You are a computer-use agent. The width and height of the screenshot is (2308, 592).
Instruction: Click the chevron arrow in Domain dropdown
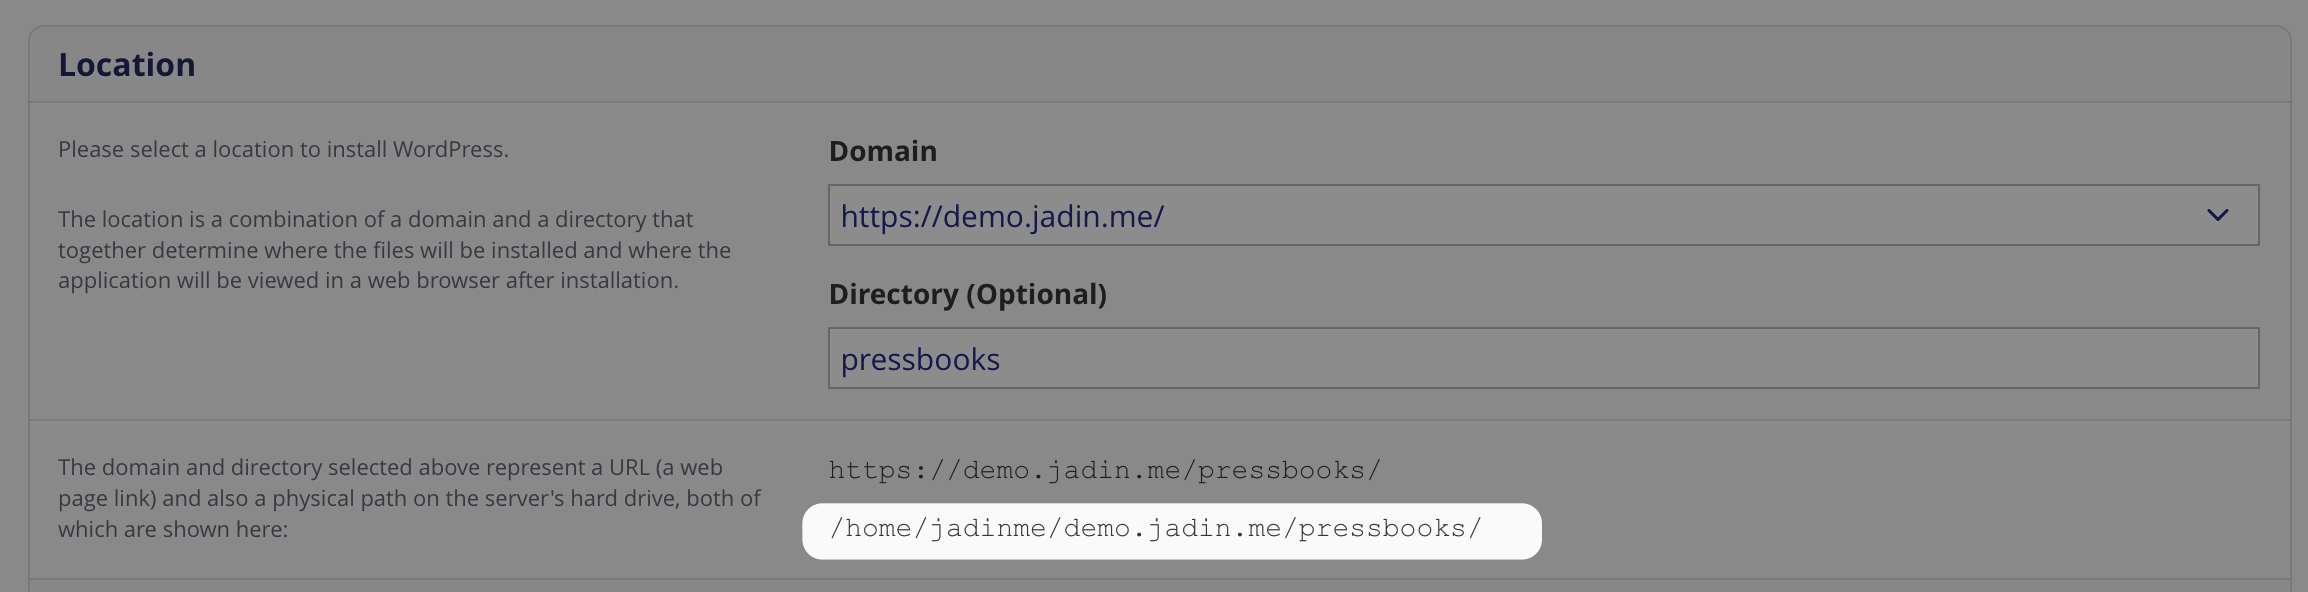[x=2217, y=215]
